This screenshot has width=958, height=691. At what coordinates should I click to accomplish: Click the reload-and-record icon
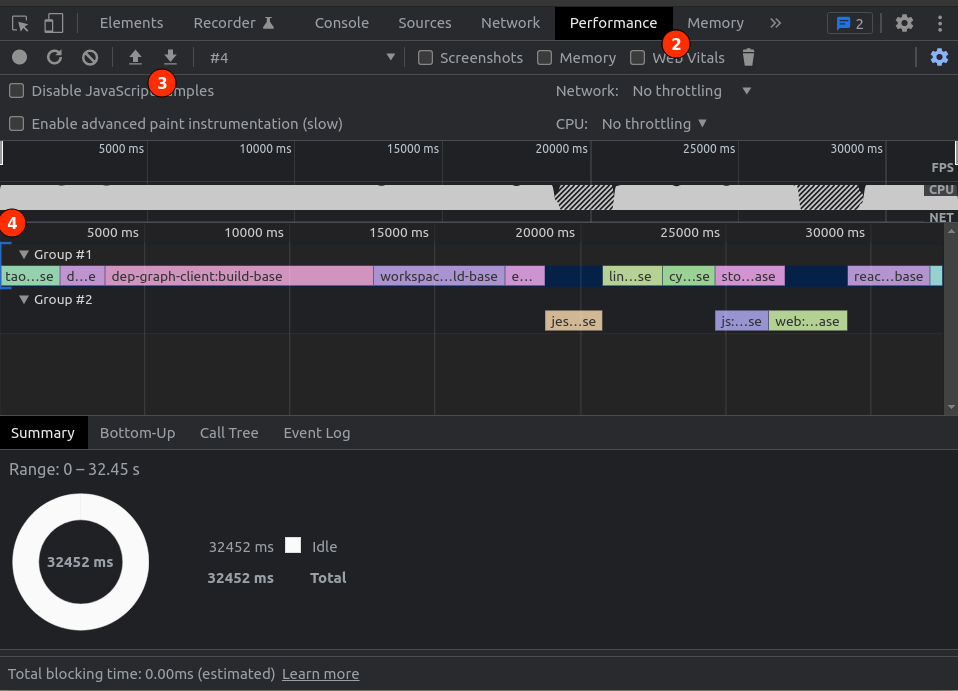point(56,57)
